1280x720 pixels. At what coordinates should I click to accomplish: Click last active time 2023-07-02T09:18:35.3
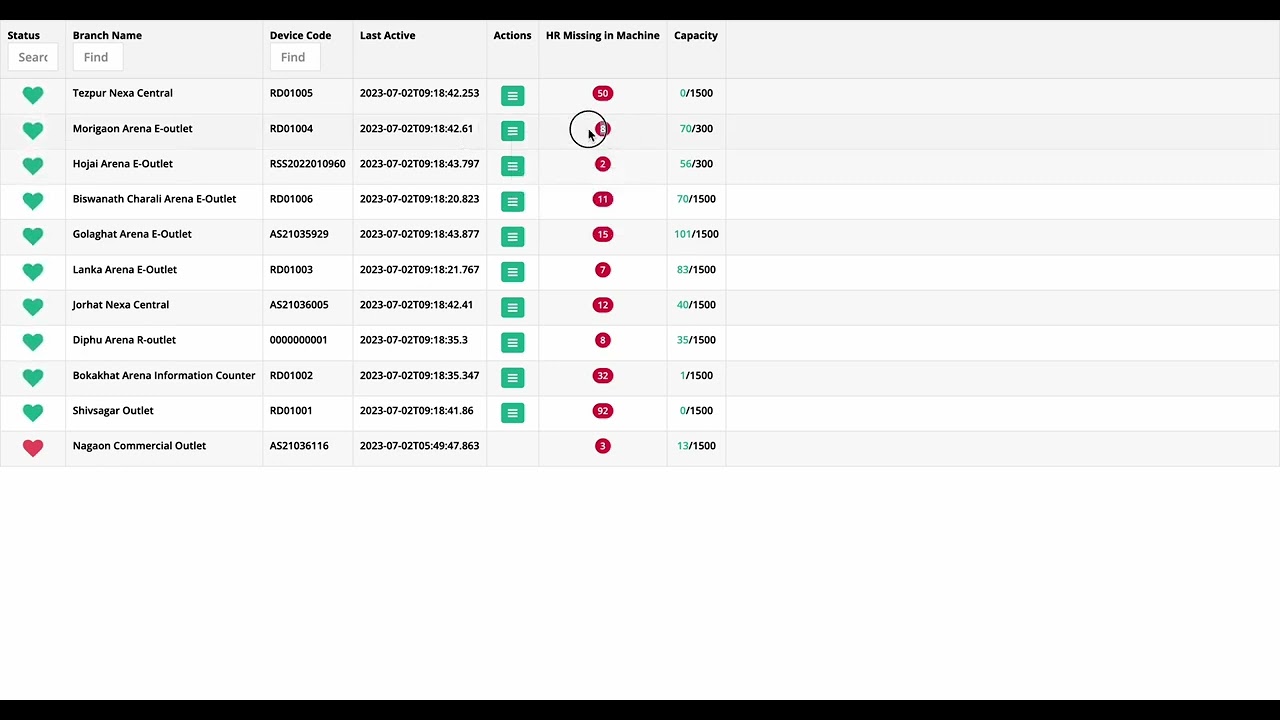tap(413, 340)
